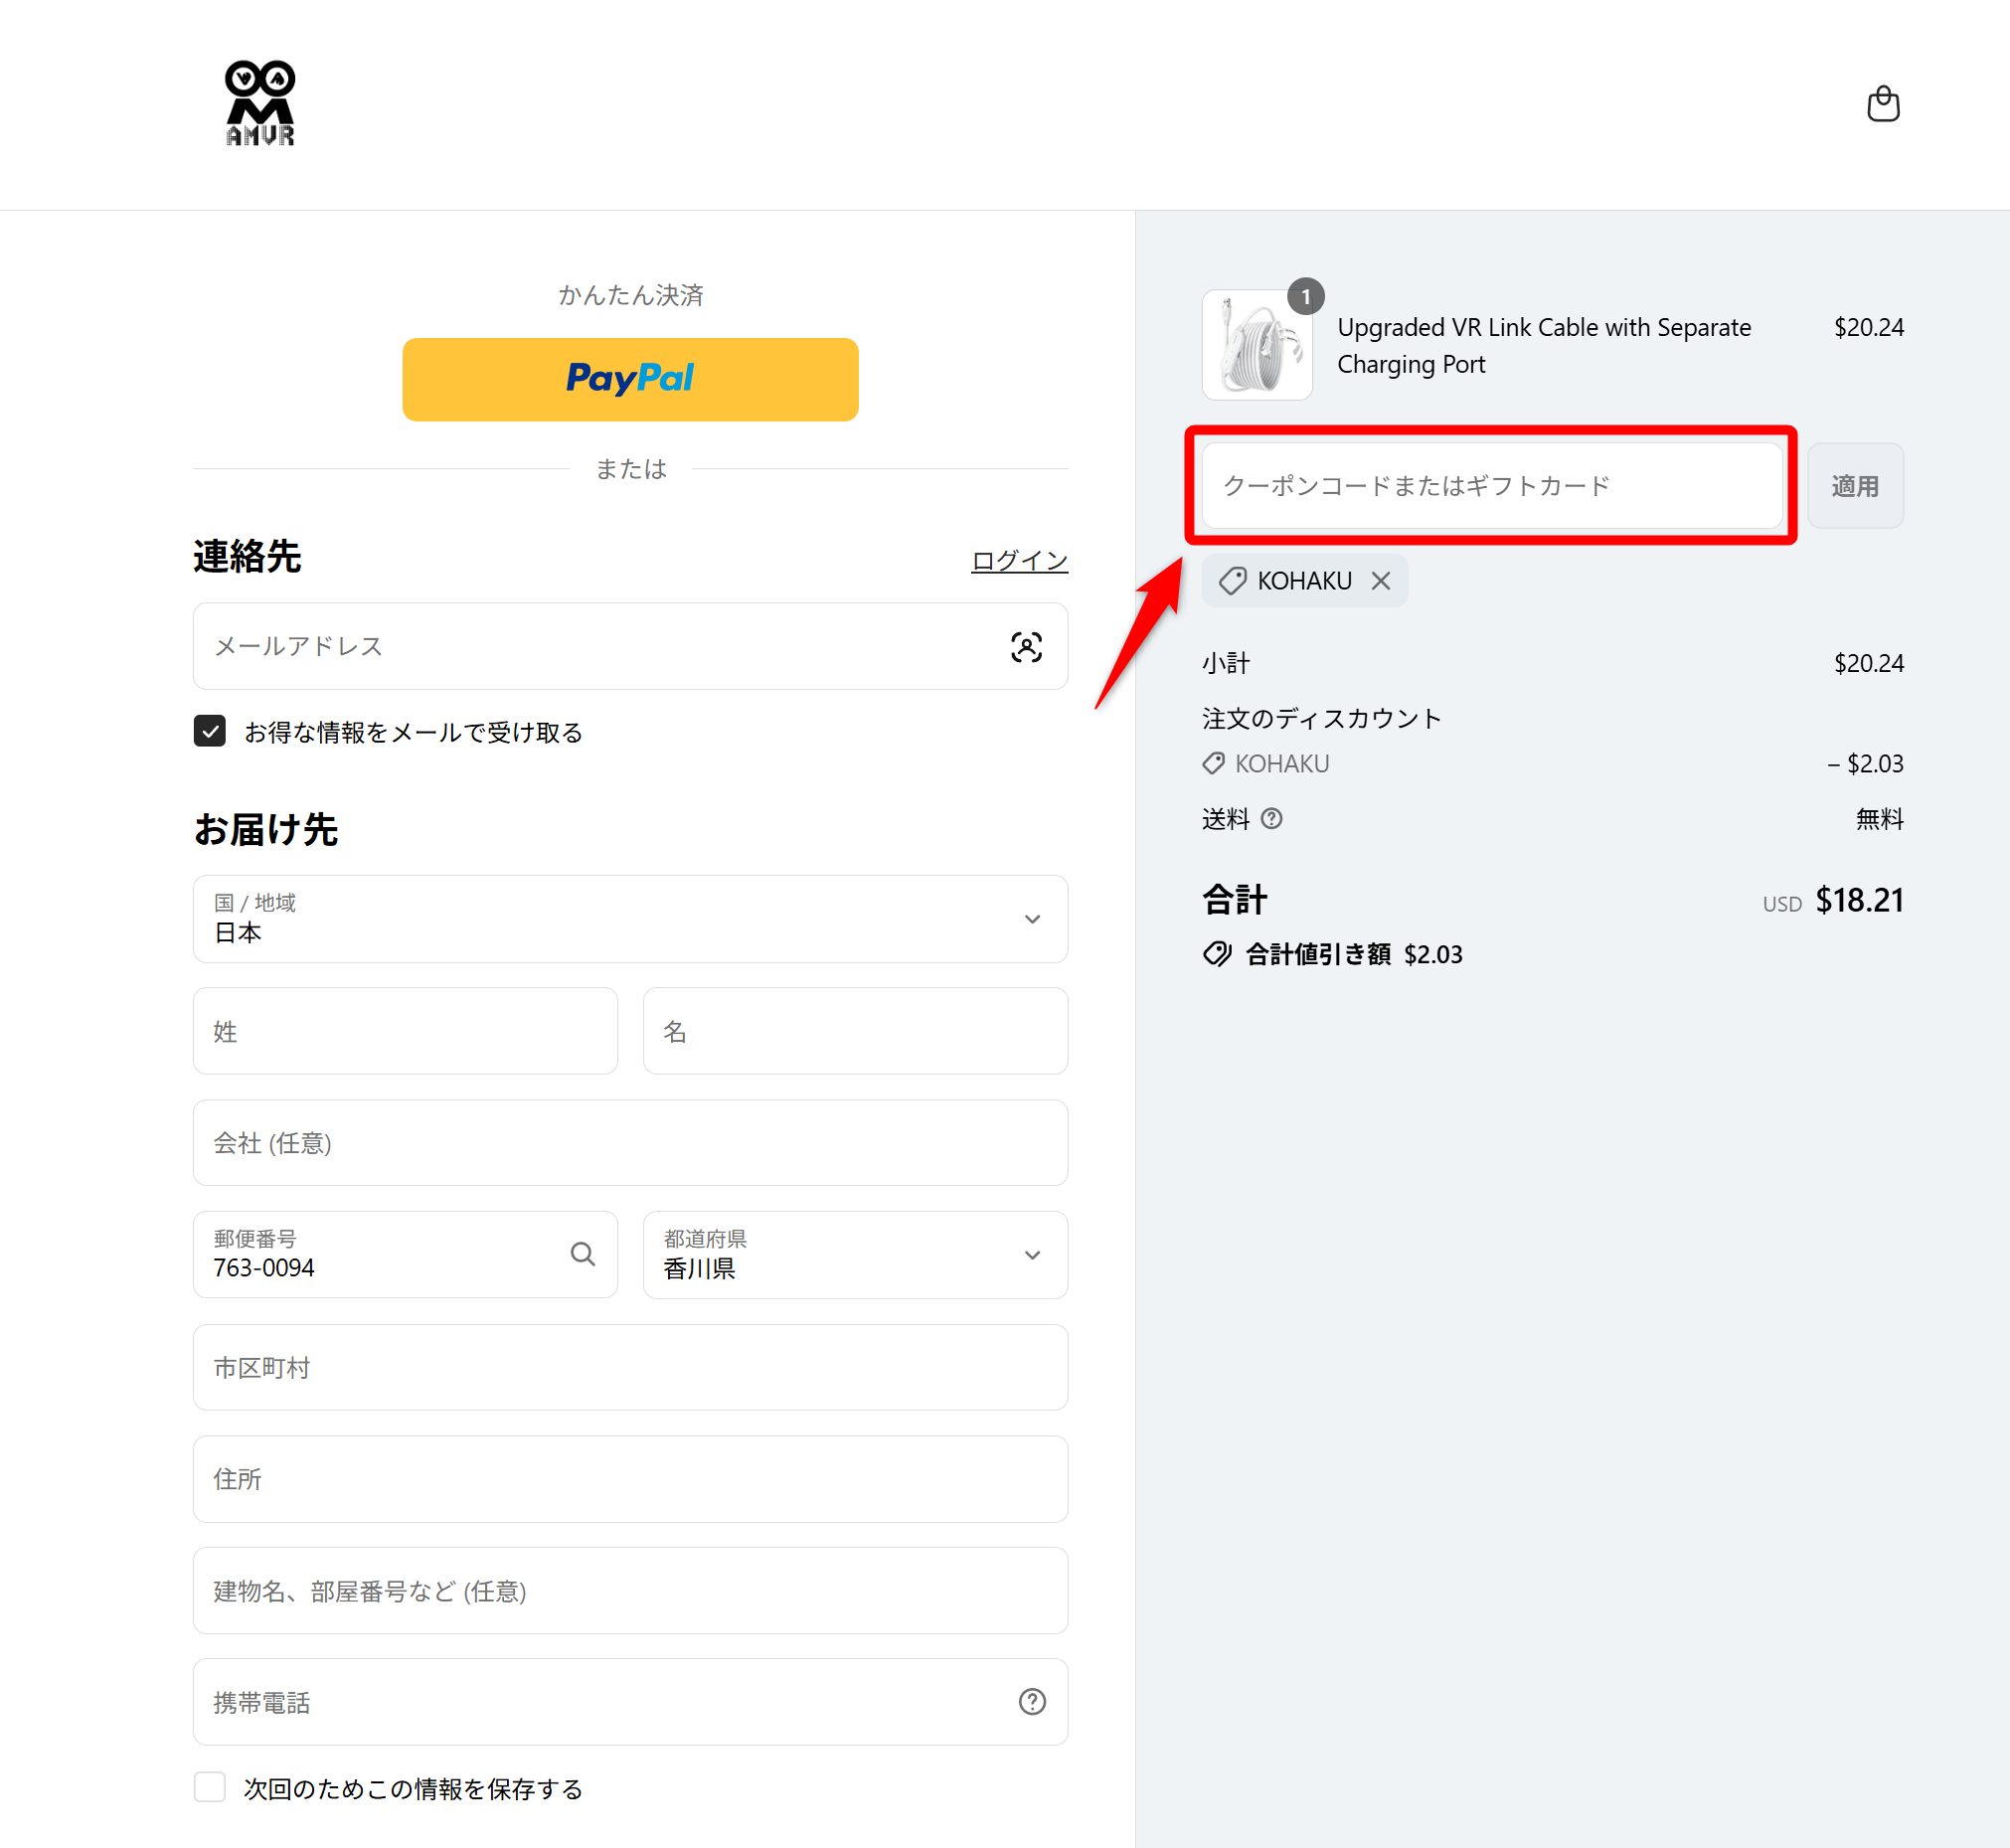Viewport: 2010px width, 1848px height.
Task: Open the shopping bag cart icon
Action: [1883, 104]
